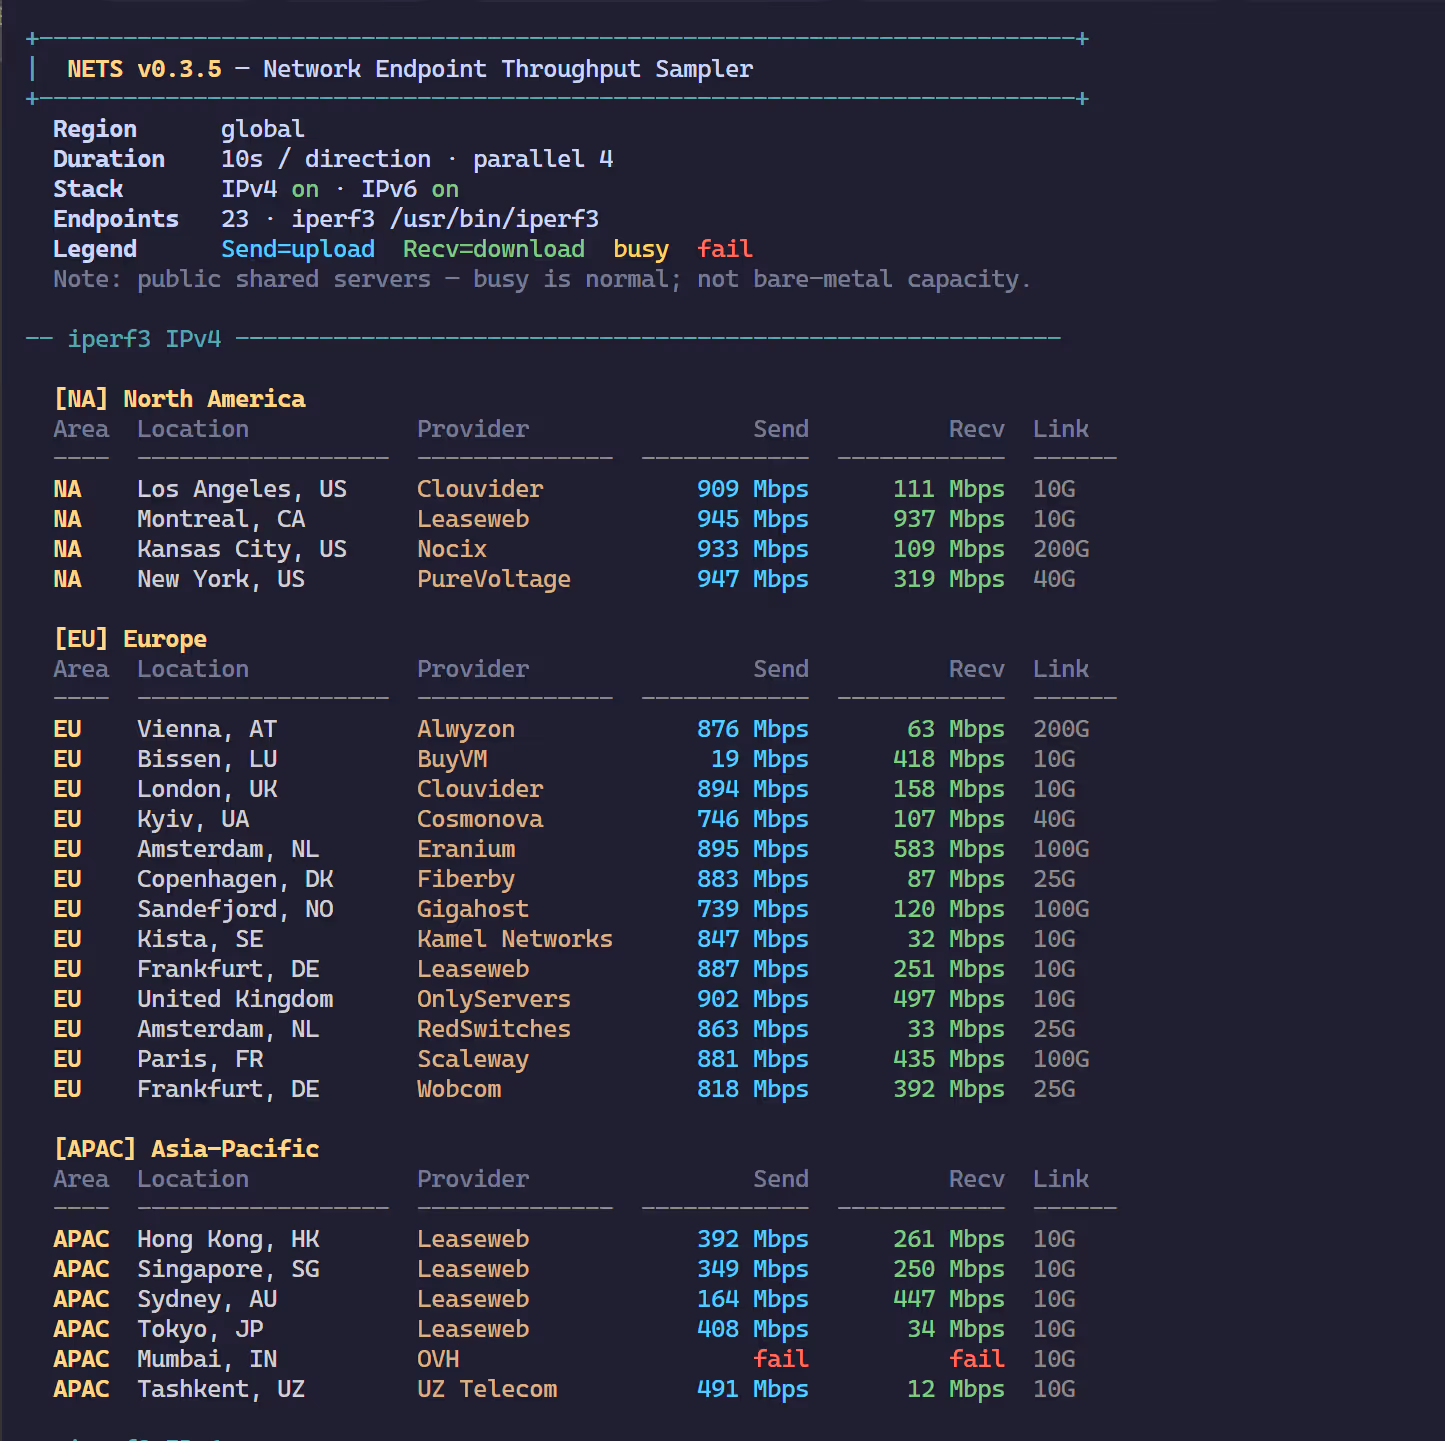Click "London, UK" location
This screenshot has width=1445, height=1441.
pyautogui.click(x=207, y=789)
